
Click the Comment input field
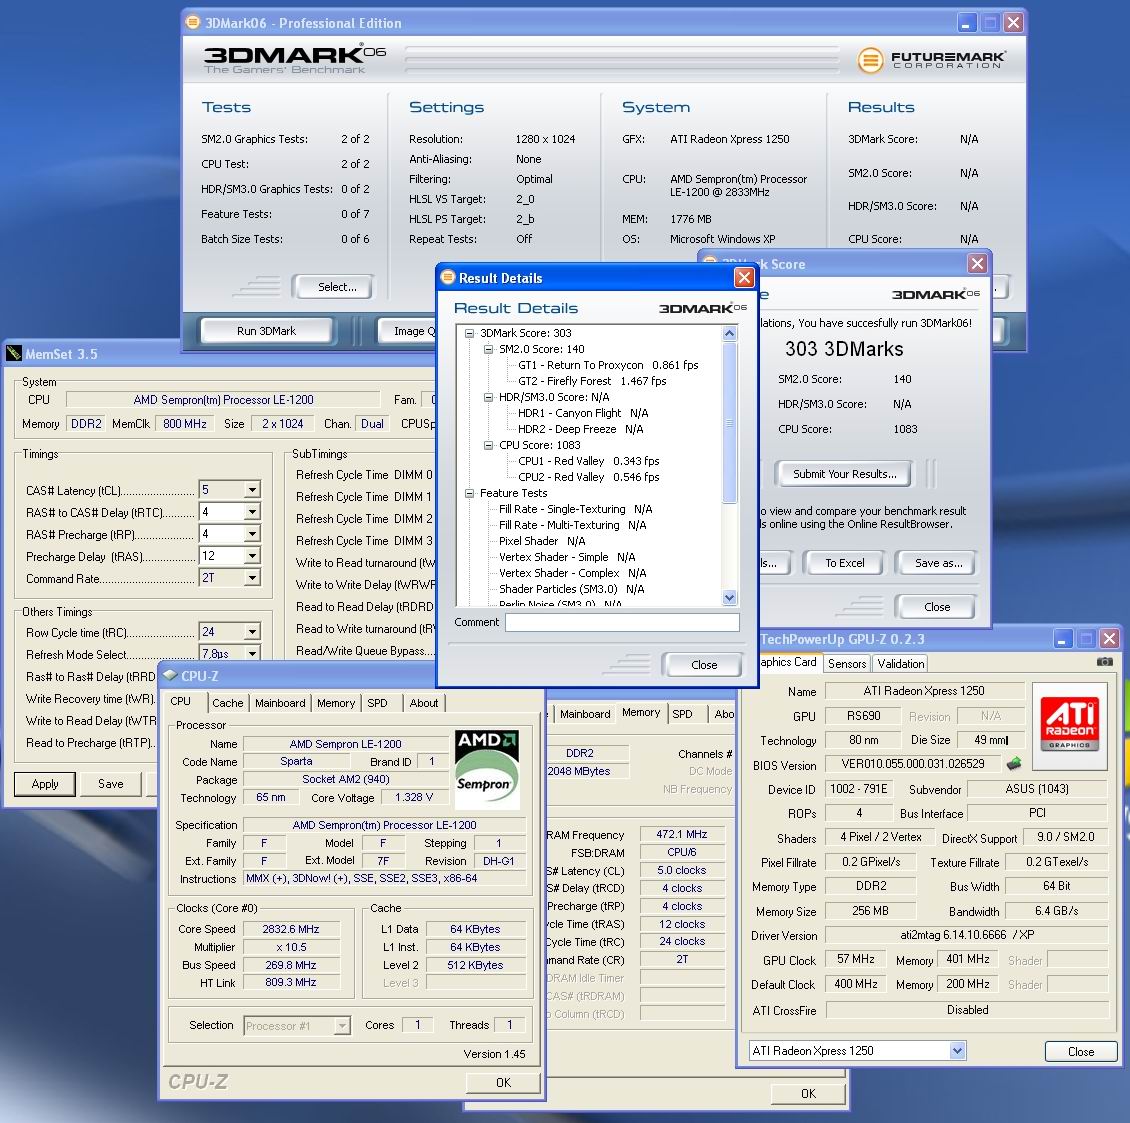coord(623,622)
